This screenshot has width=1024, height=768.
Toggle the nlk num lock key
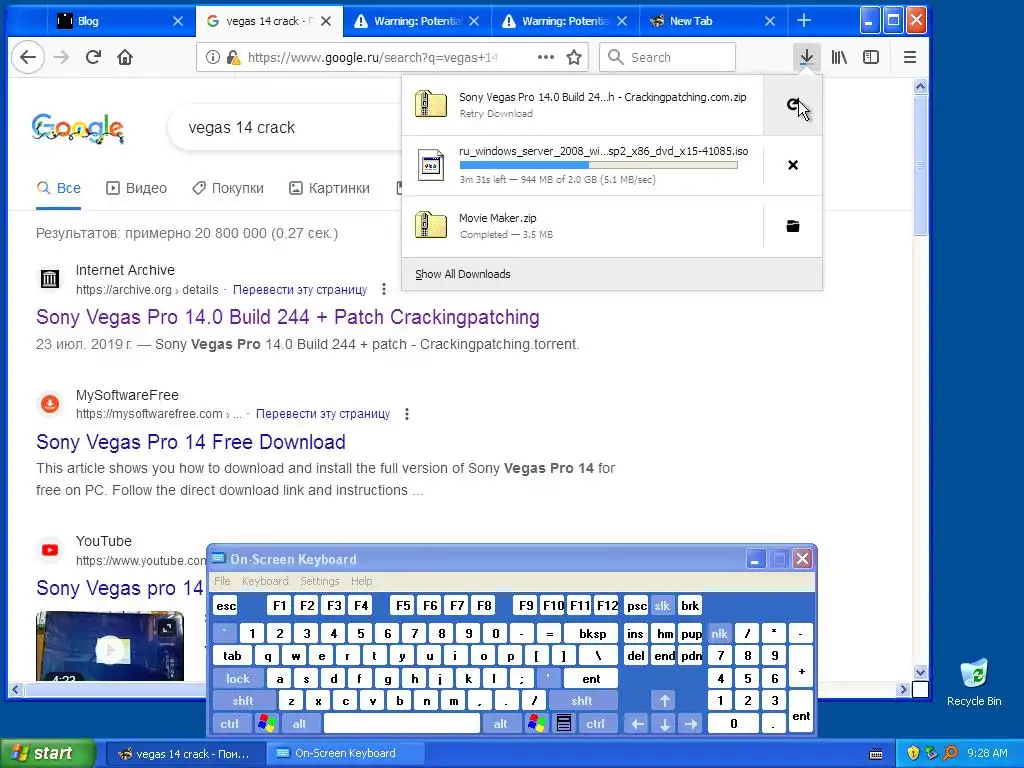tap(719, 633)
